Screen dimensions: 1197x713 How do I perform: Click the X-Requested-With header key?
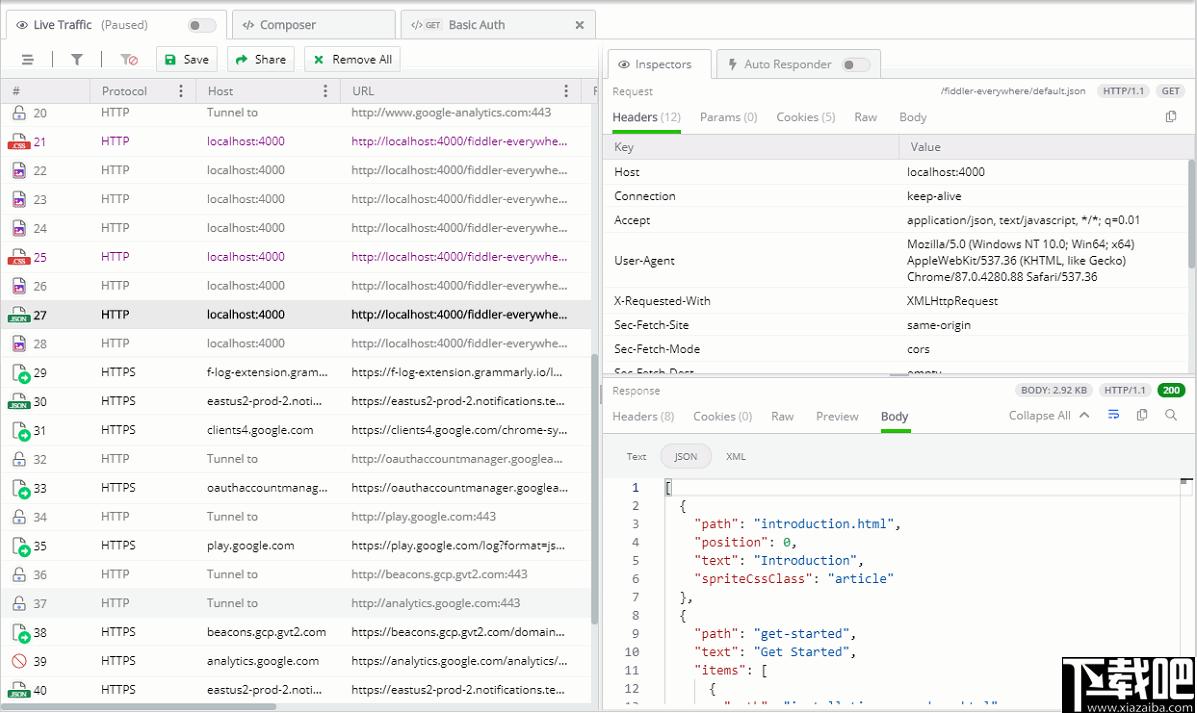coord(662,301)
